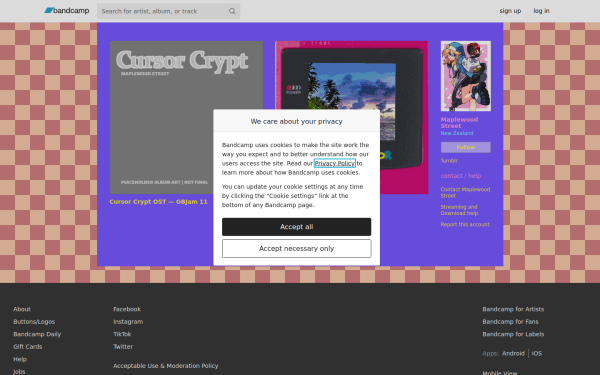
Task: Open Buttons/Logos footer link
Action: pyautogui.click(x=34, y=322)
